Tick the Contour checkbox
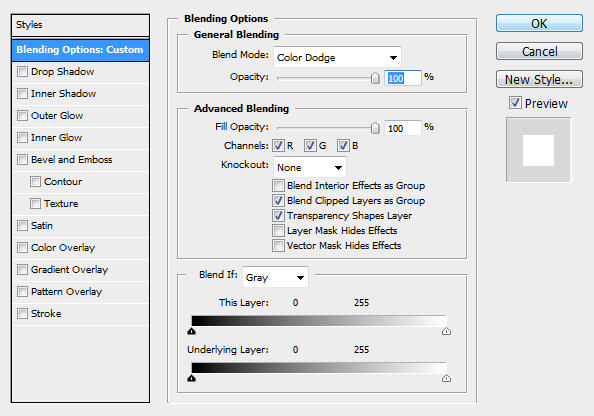This screenshot has height=416, width=594. [x=35, y=181]
